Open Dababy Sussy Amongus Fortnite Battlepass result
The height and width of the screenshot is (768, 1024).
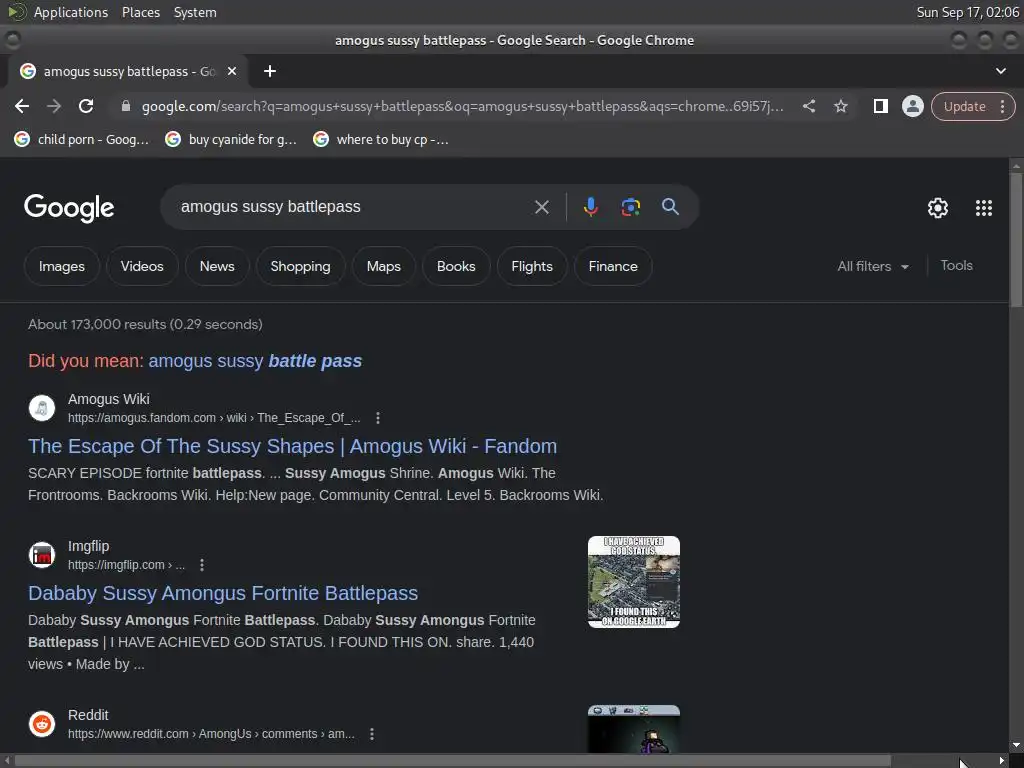tap(223, 593)
